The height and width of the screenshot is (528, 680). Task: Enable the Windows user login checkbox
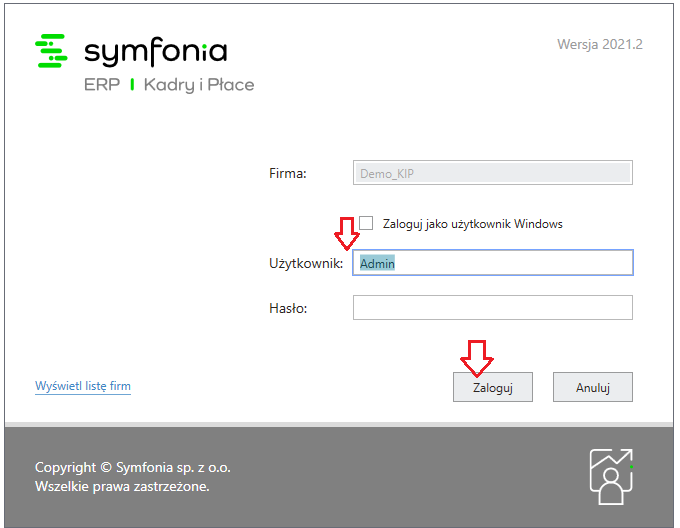366,223
